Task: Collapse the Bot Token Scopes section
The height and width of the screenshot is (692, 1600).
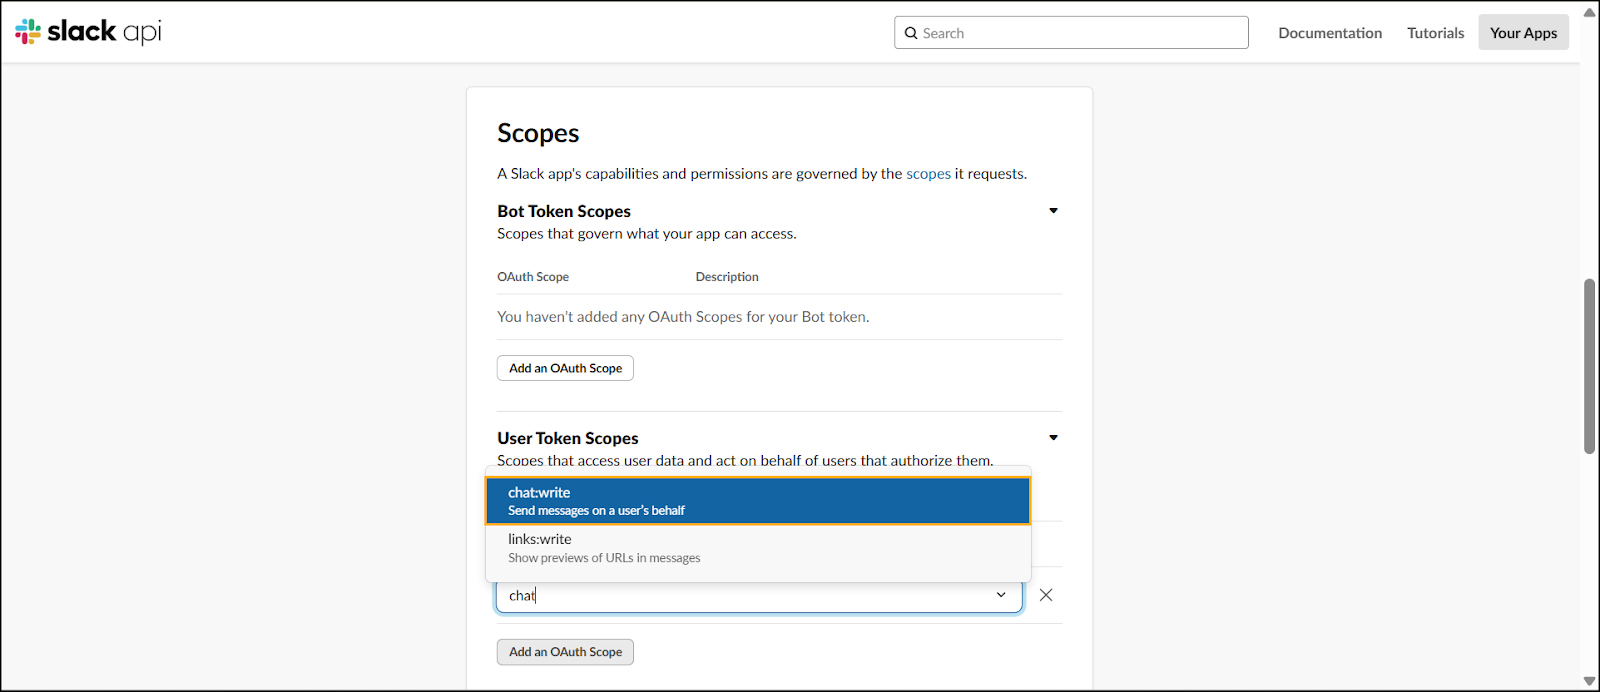Action: [x=1053, y=211]
